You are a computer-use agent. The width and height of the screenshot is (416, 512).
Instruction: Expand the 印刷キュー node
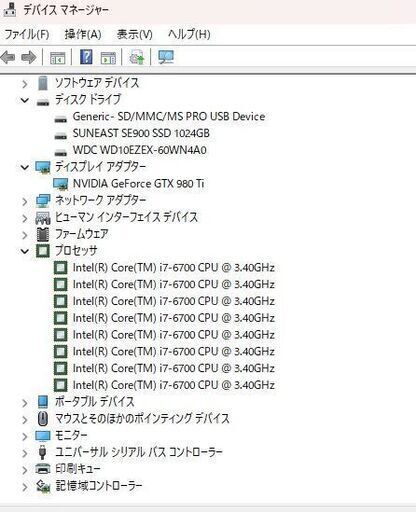pyautogui.click(x=24, y=470)
